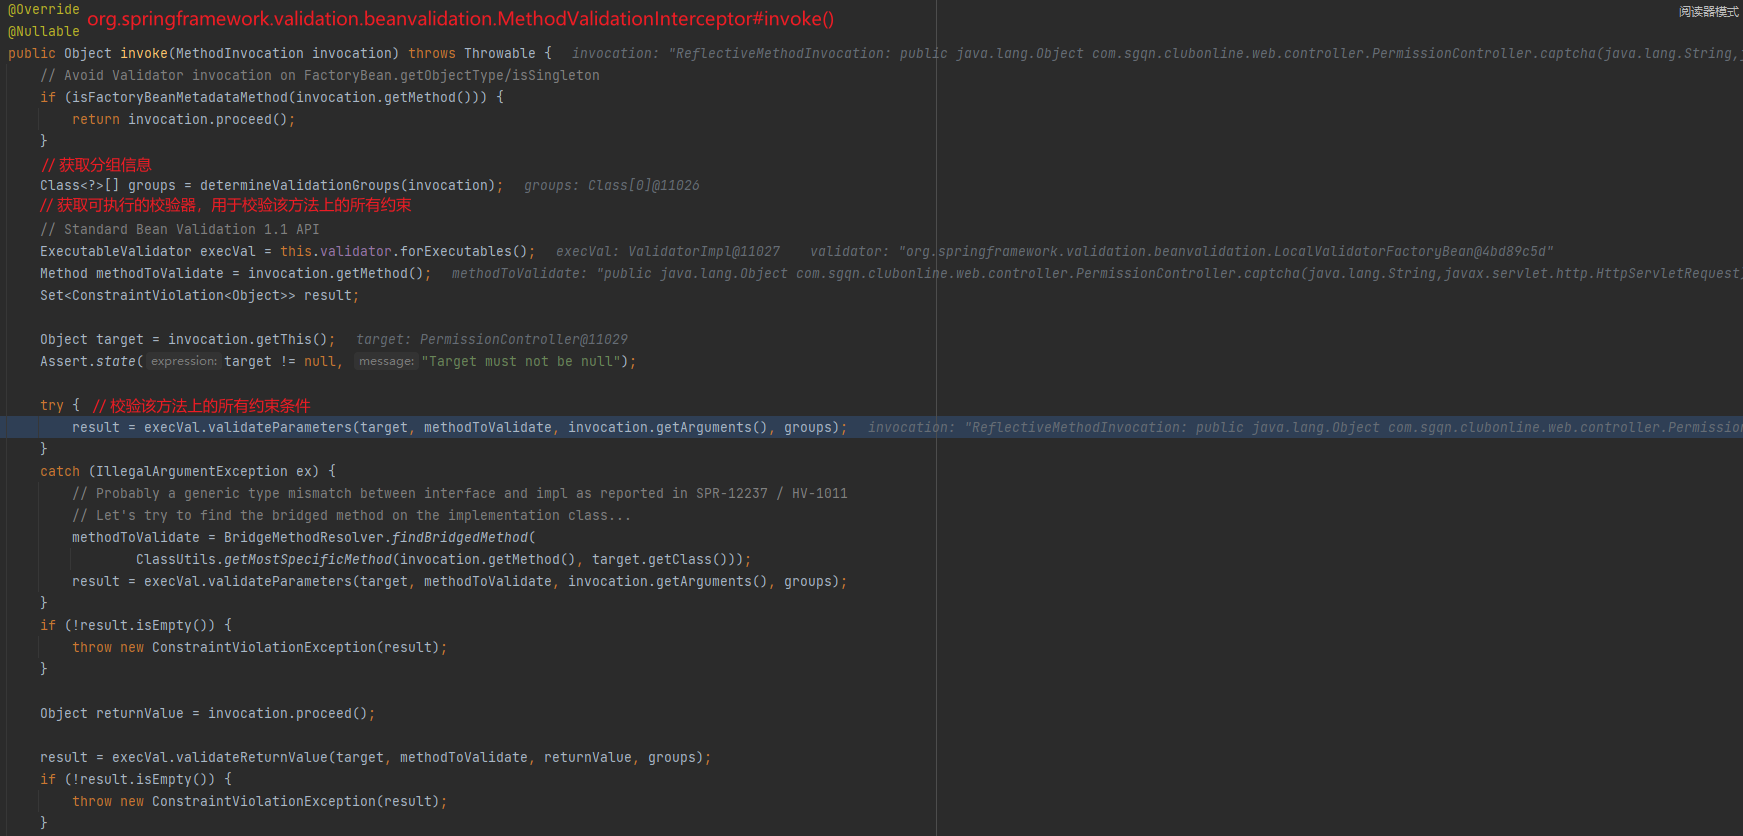Click inline hint 'execVal: ValidatorImpl@11027'

tap(668, 251)
